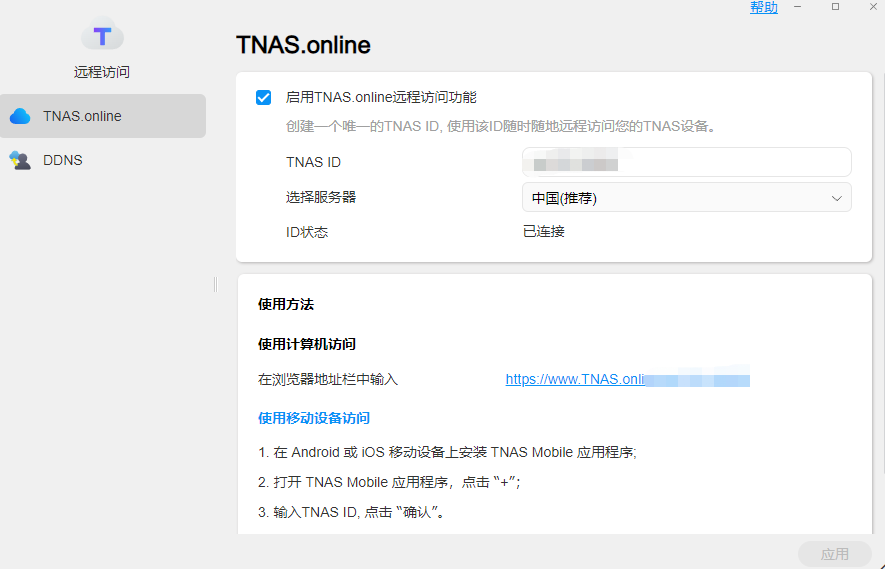Click into the TNAS ID input field
The image size is (885, 569).
click(x=686, y=162)
